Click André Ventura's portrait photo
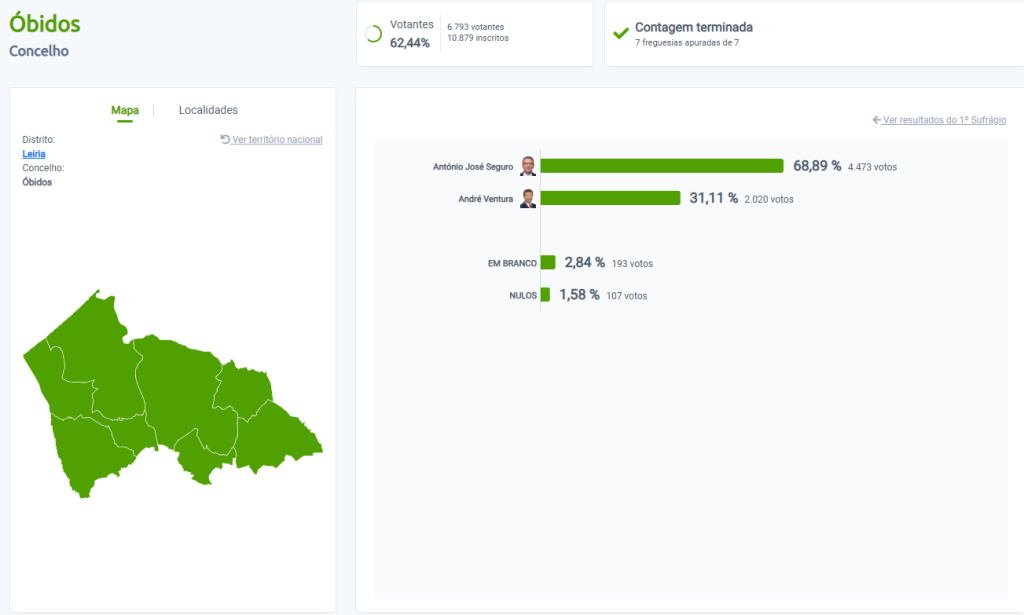The height and width of the screenshot is (615, 1024). (528, 198)
